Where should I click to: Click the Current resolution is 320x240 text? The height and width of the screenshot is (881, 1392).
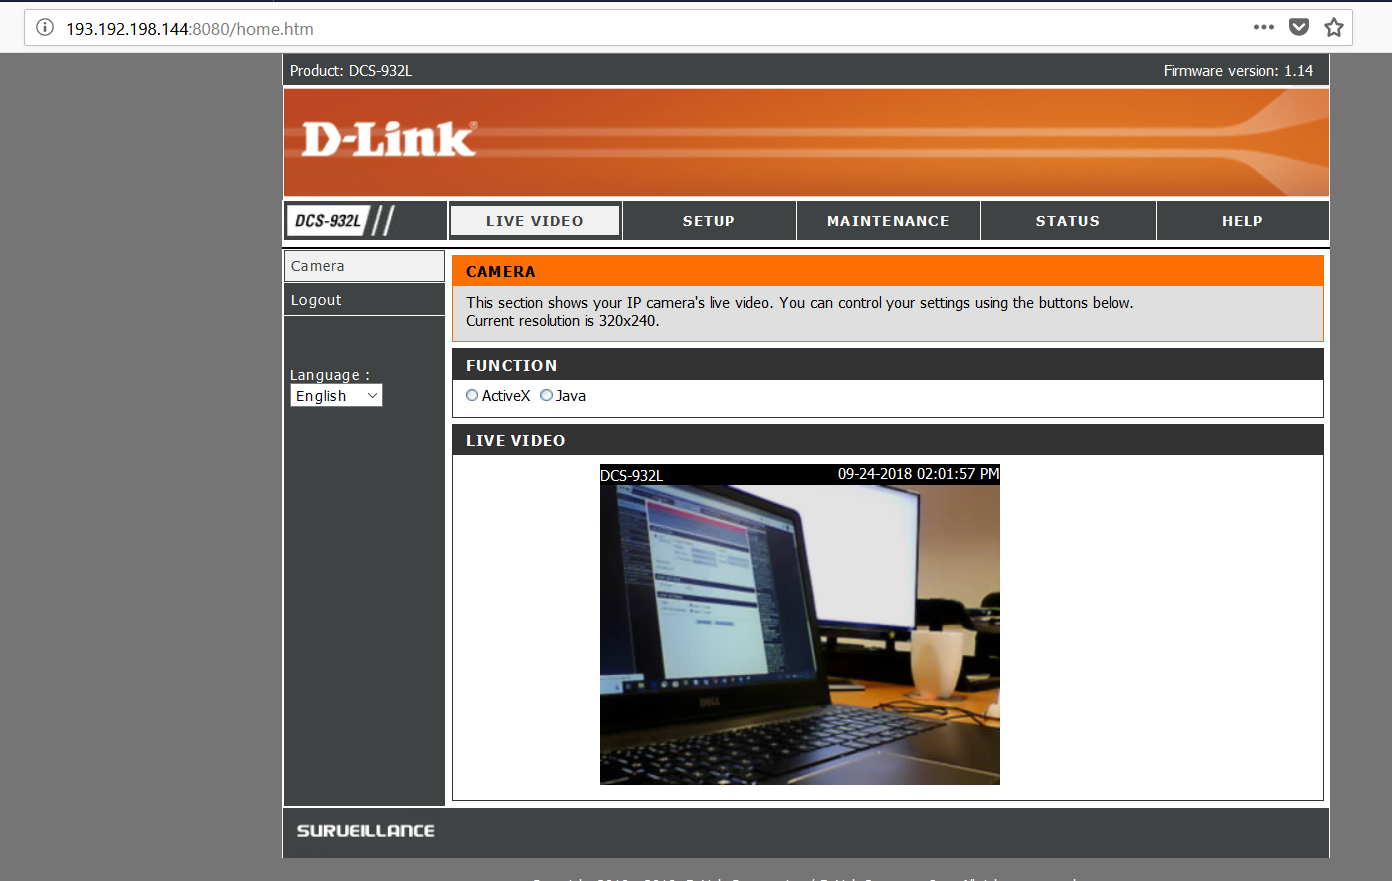(x=562, y=321)
